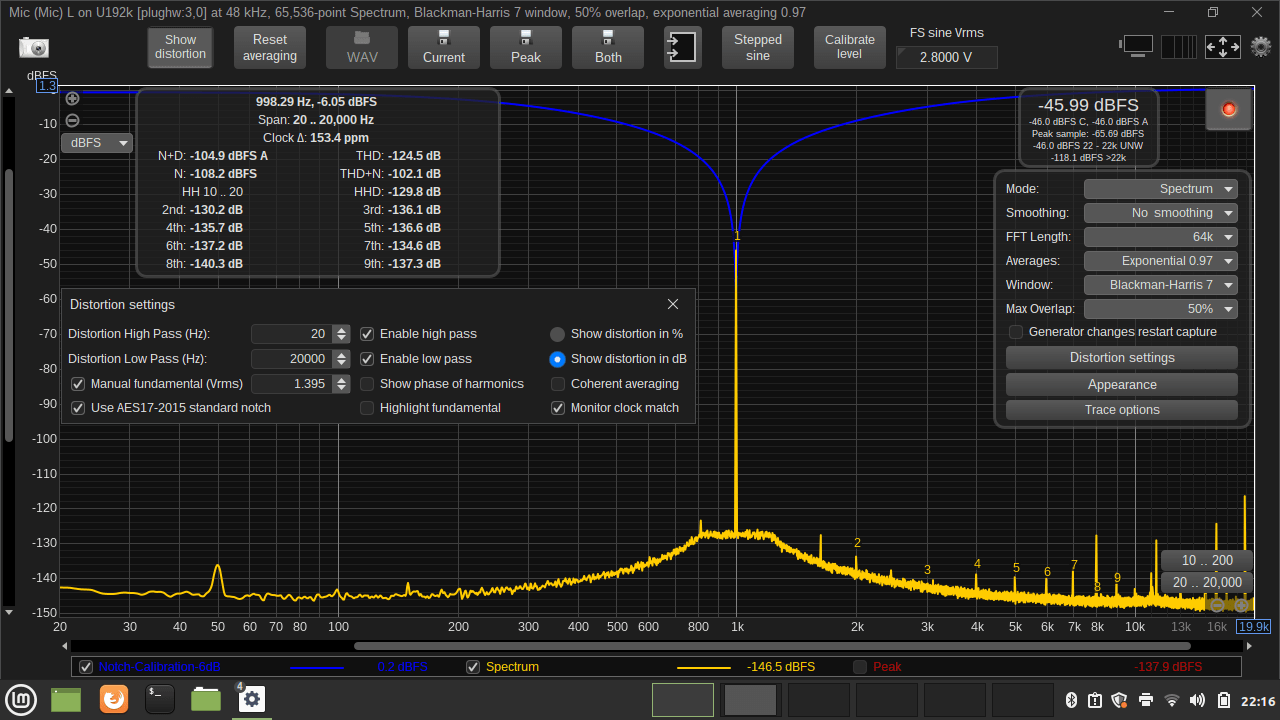Image resolution: width=1280 pixels, height=720 pixels.
Task: Enable Highlight fundamental checkbox
Action: coord(367,408)
